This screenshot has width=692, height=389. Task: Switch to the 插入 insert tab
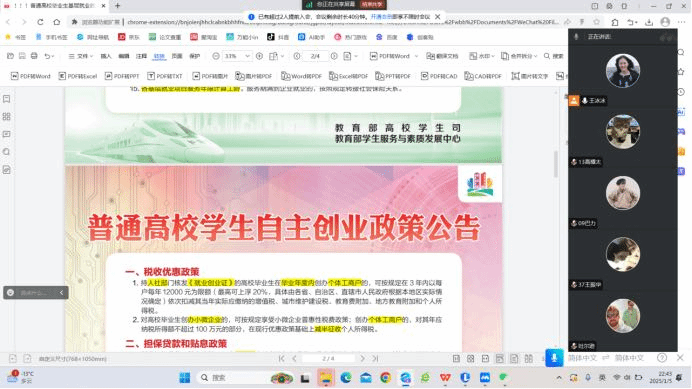106,56
